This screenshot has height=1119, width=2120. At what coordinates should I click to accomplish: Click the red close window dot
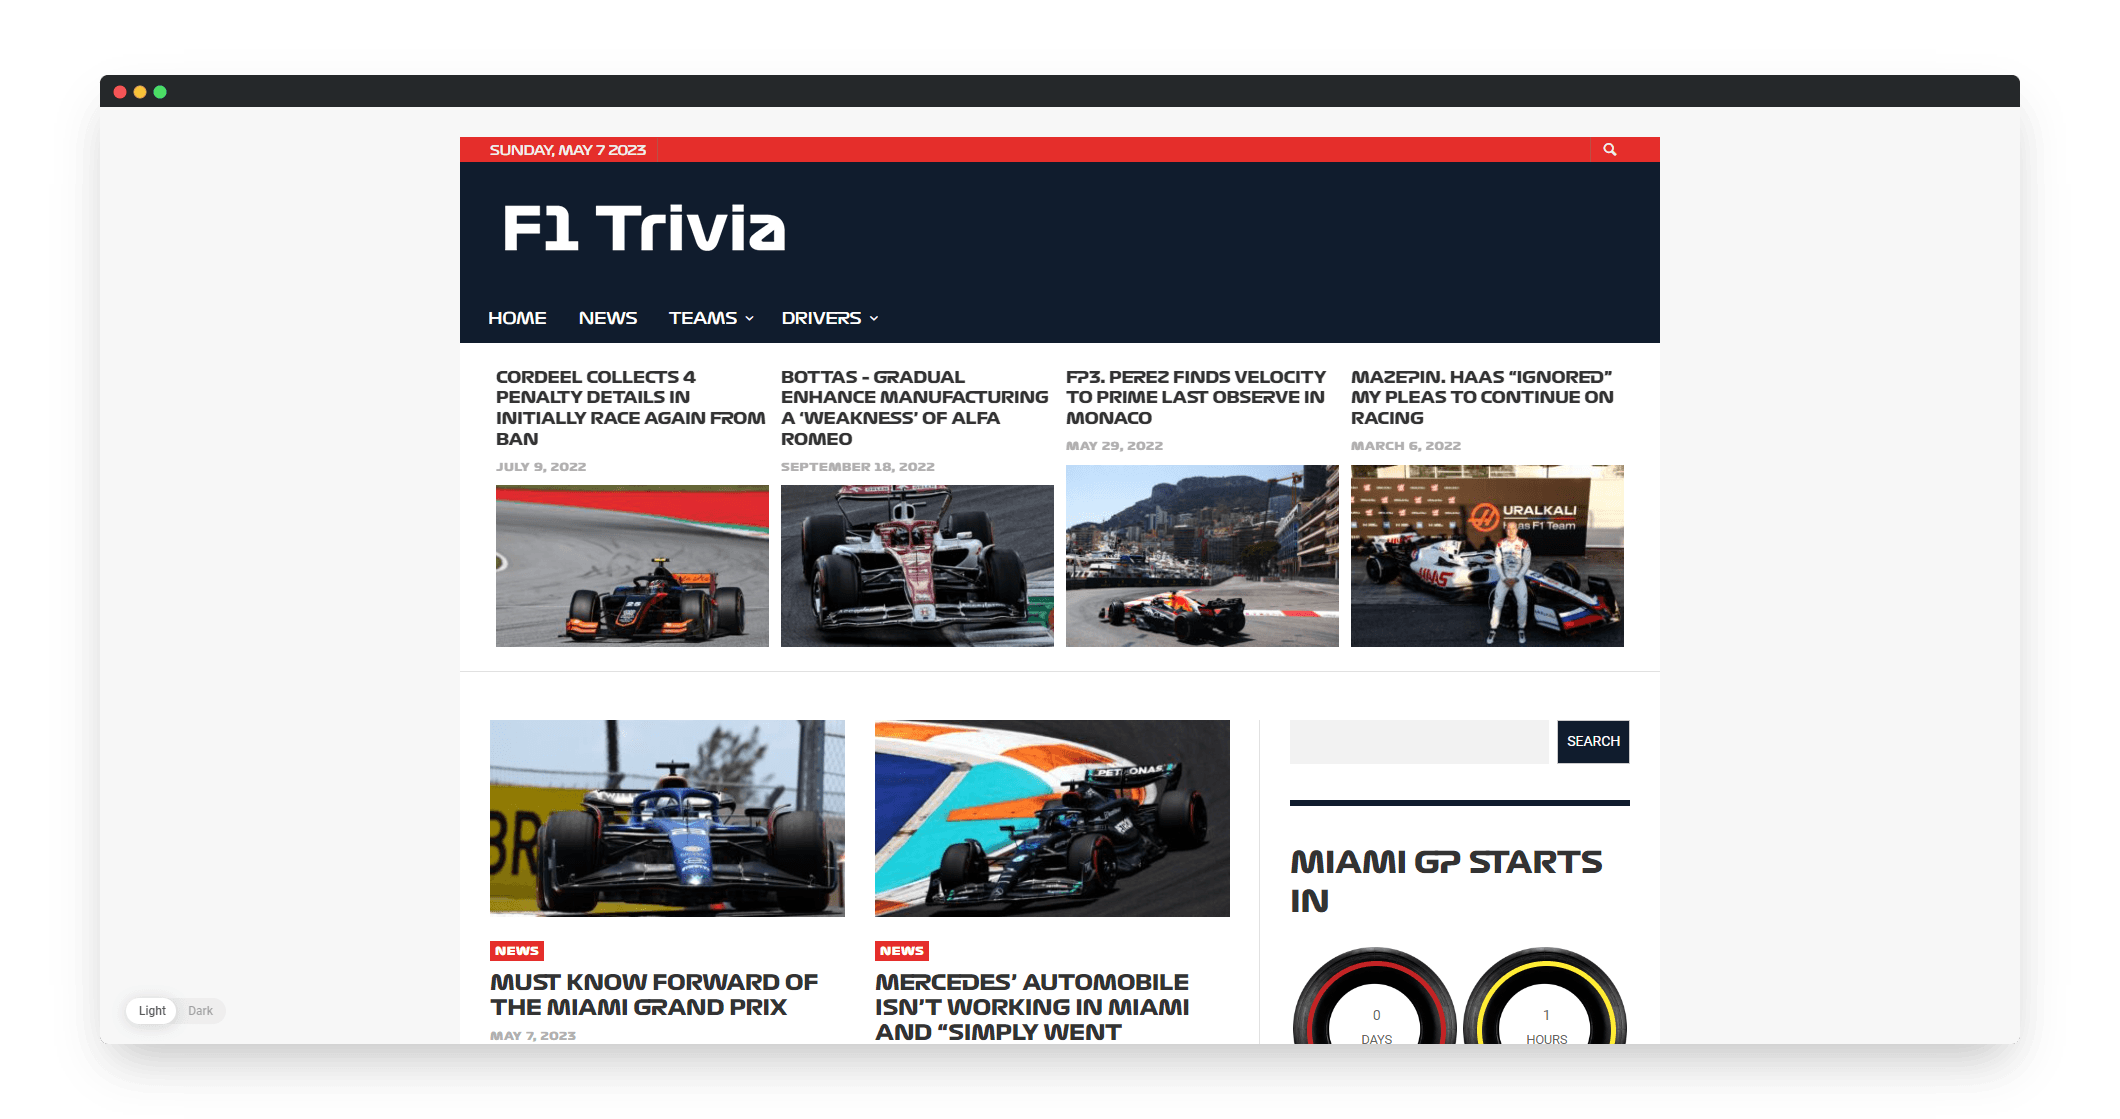point(120,92)
